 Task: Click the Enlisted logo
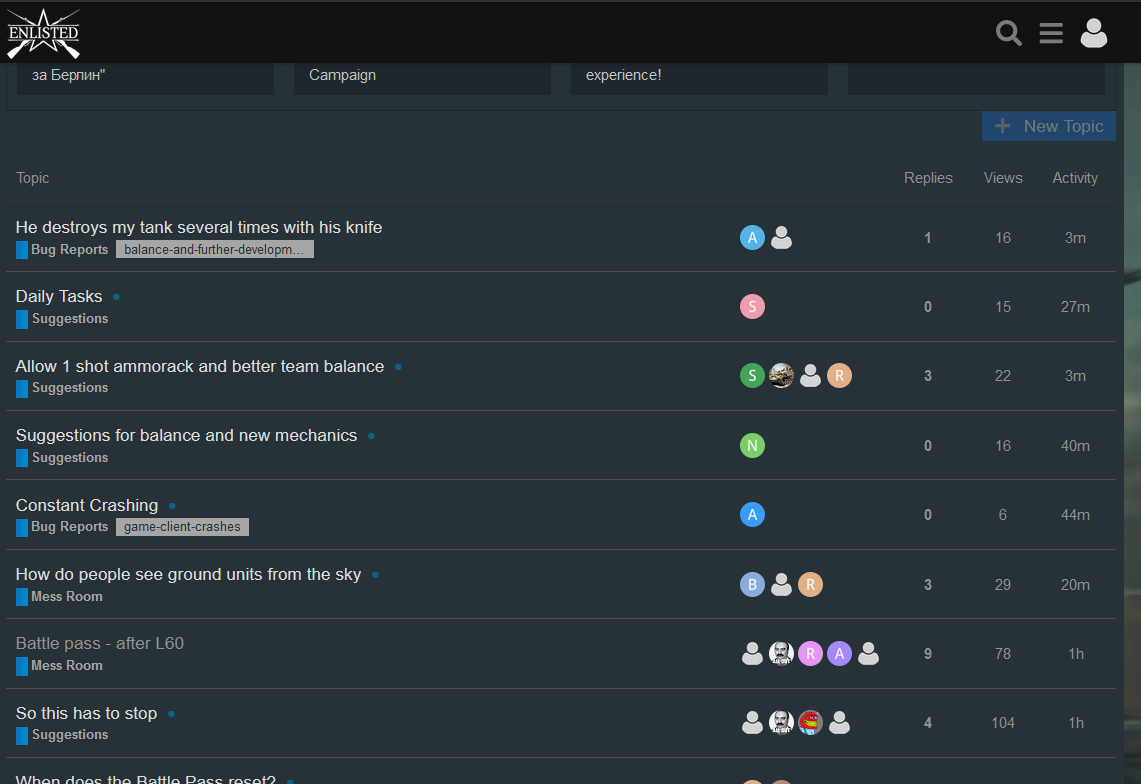point(43,33)
